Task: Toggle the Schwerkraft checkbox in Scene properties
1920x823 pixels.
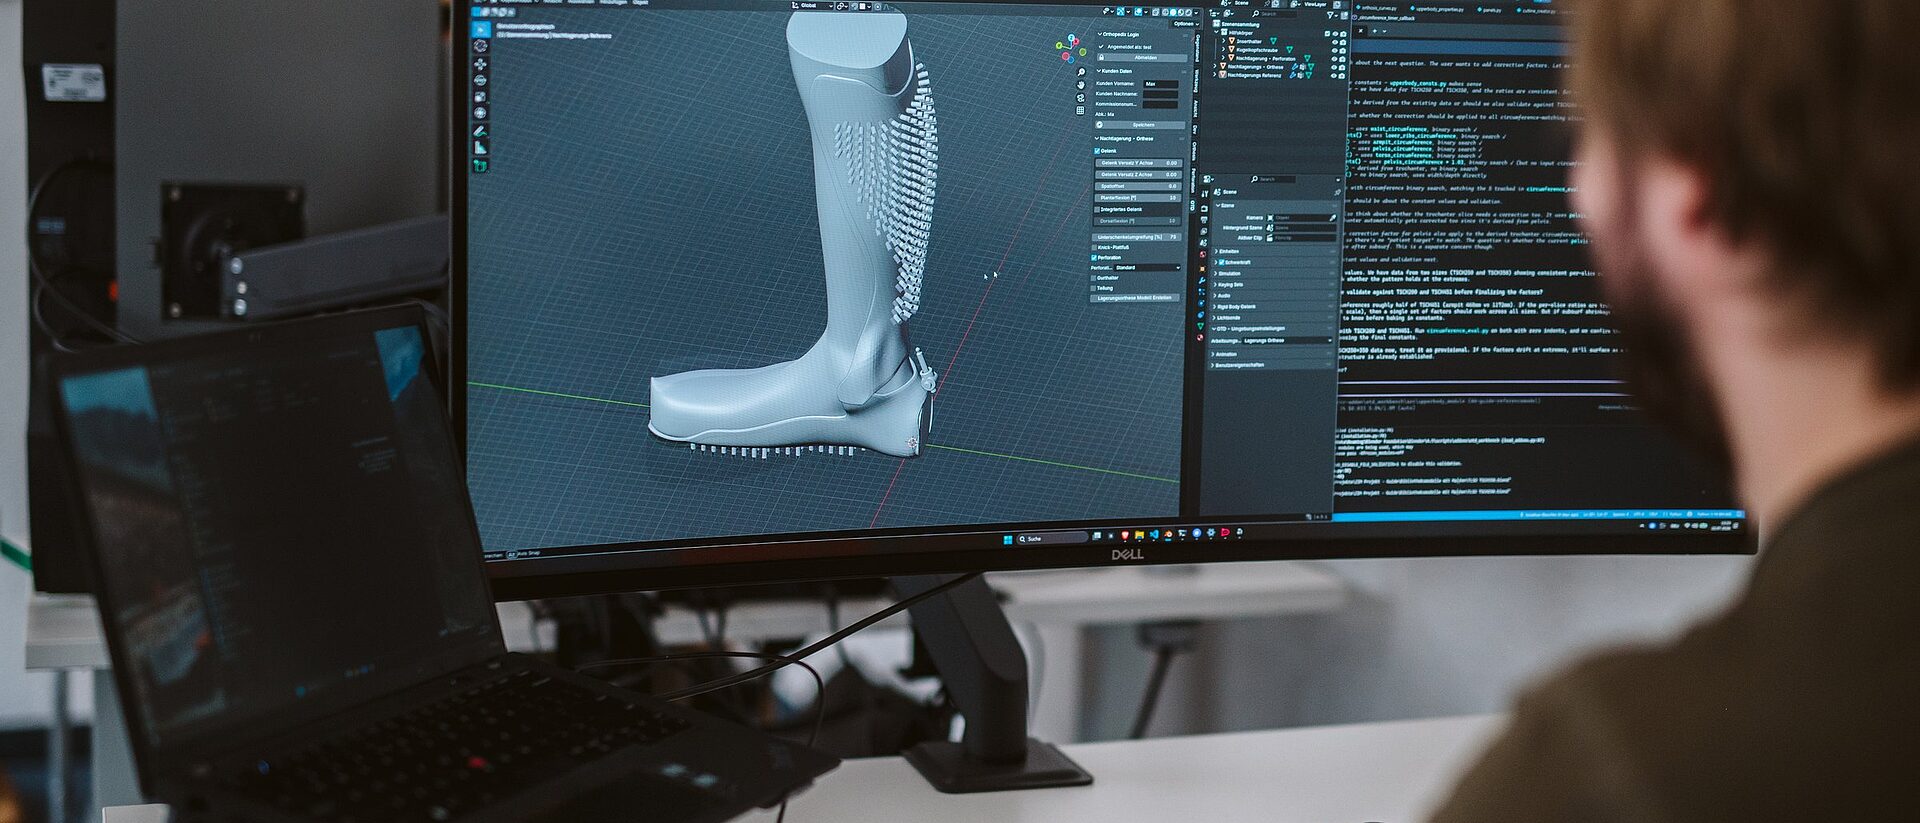Action: [1221, 262]
